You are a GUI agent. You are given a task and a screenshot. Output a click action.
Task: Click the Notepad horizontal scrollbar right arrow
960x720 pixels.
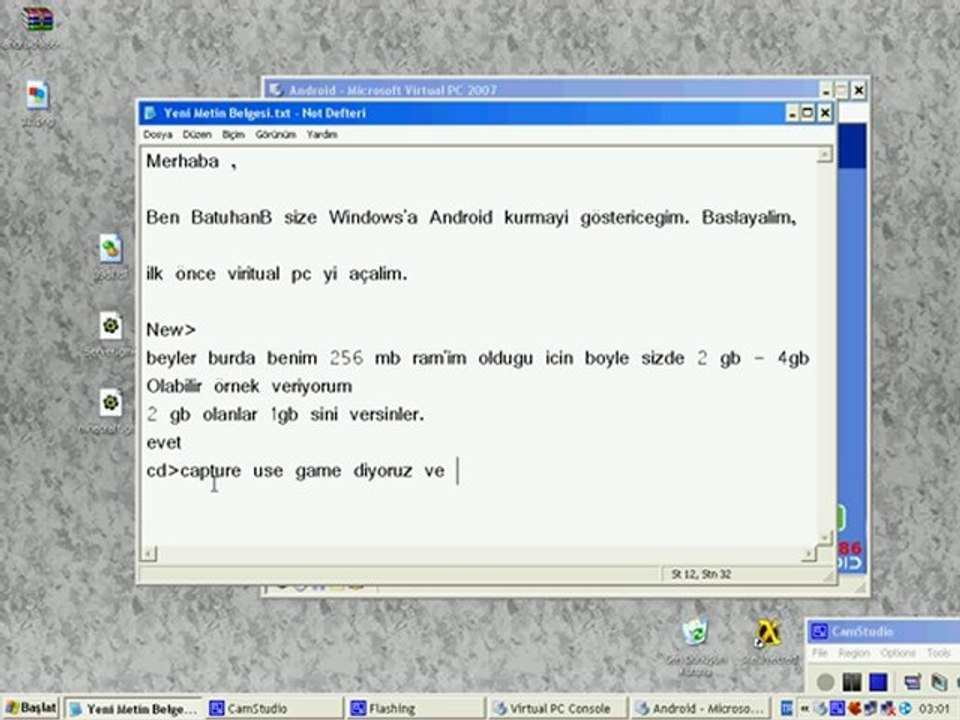click(809, 553)
